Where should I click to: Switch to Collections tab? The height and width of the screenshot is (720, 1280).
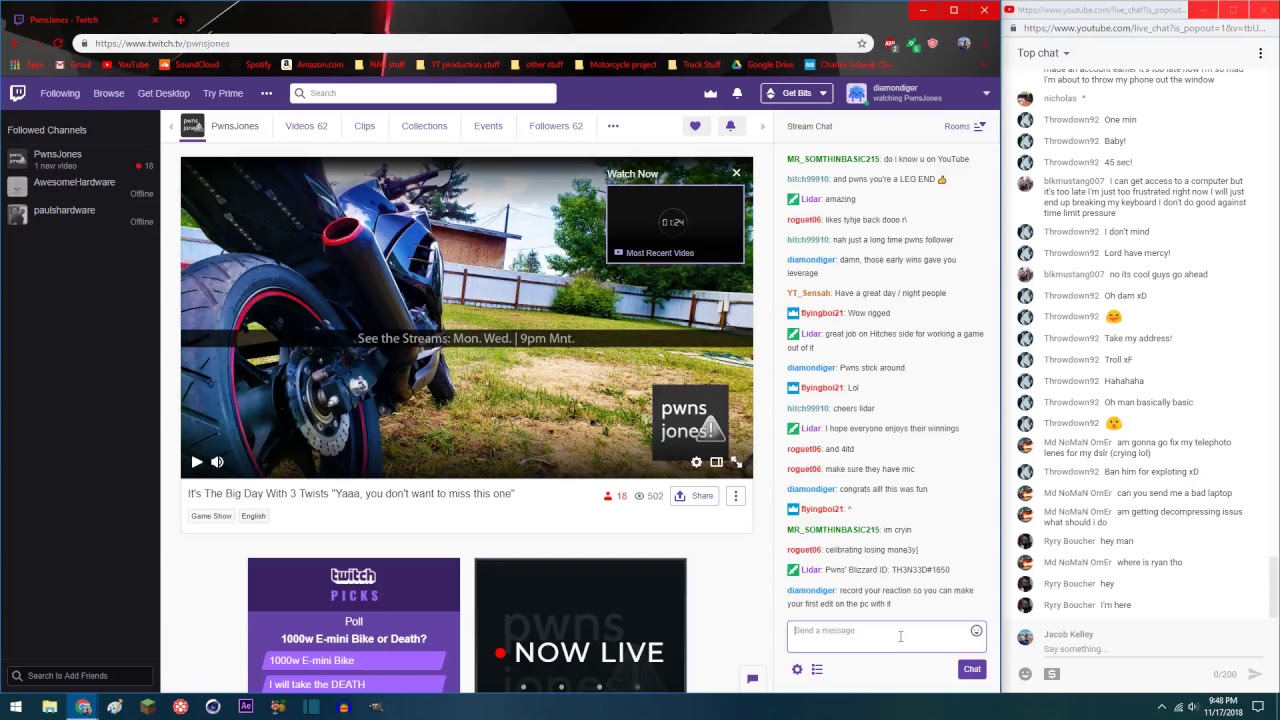[424, 126]
